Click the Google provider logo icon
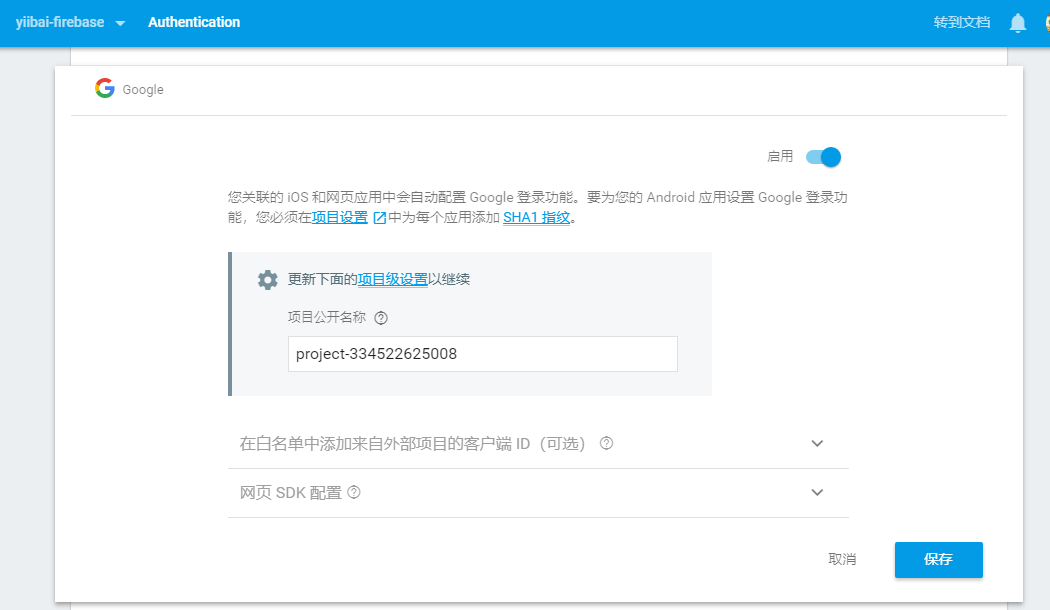The width and height of the screenshot is (1050, 610). pyautogui.click(x=105, y=88)
